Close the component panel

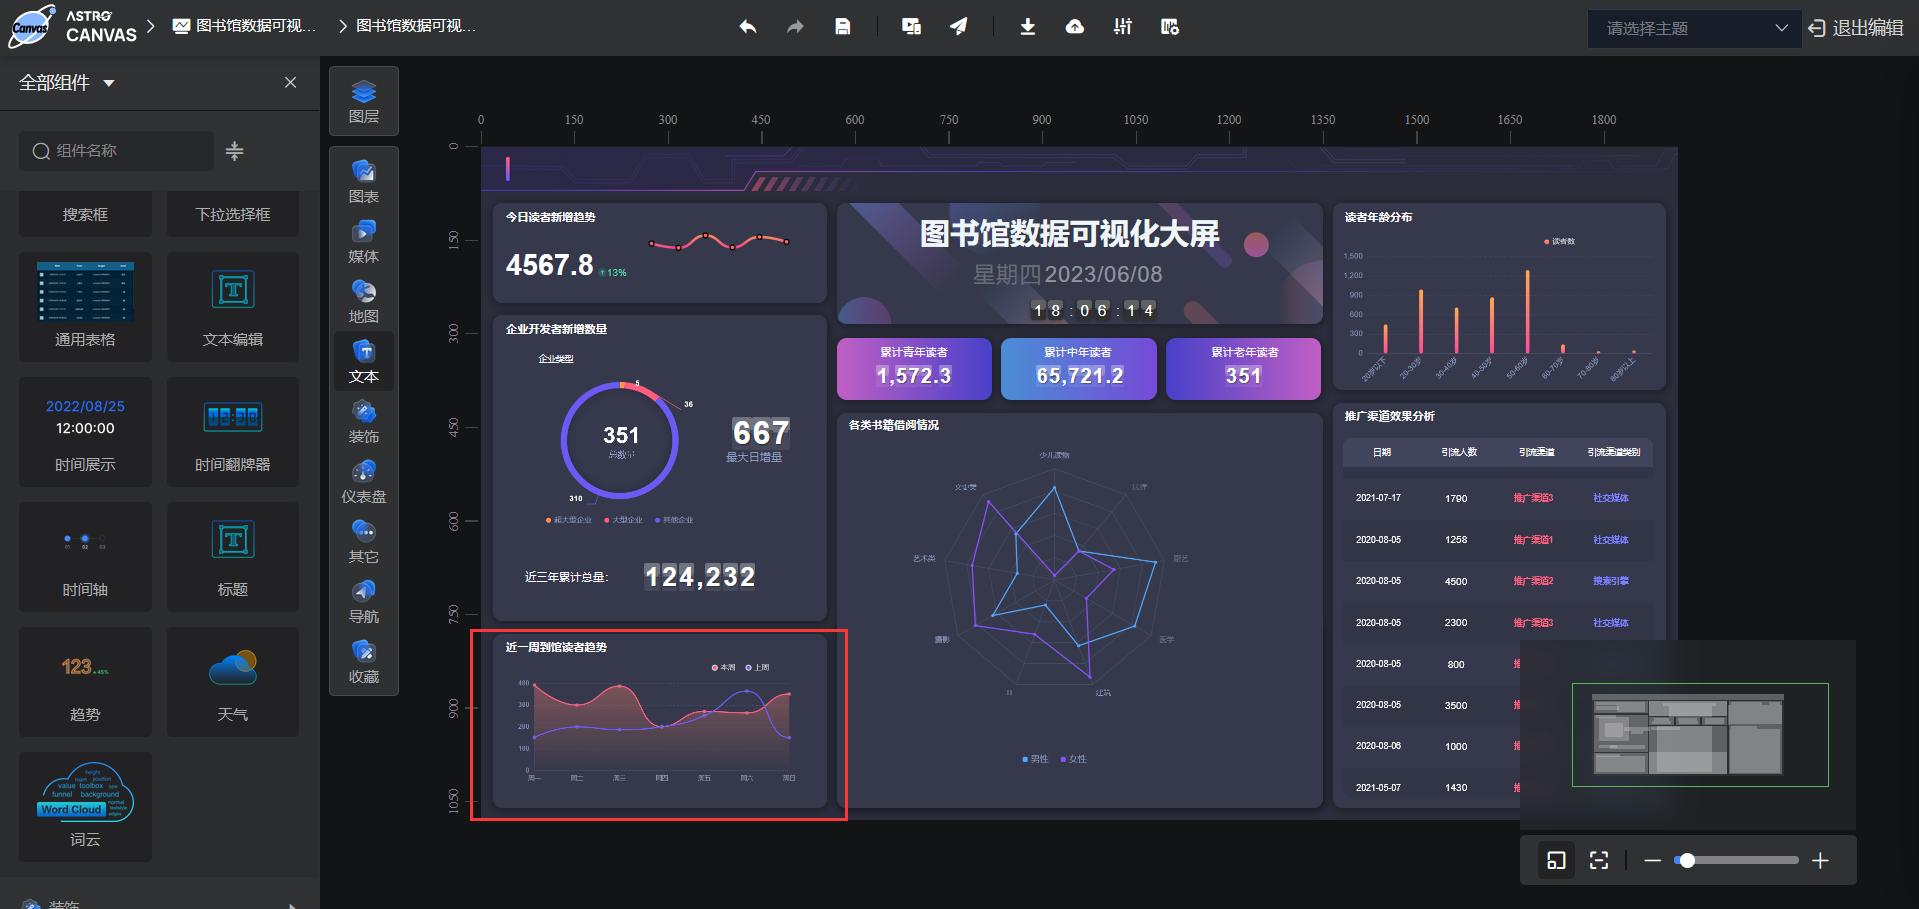point(290,83)
